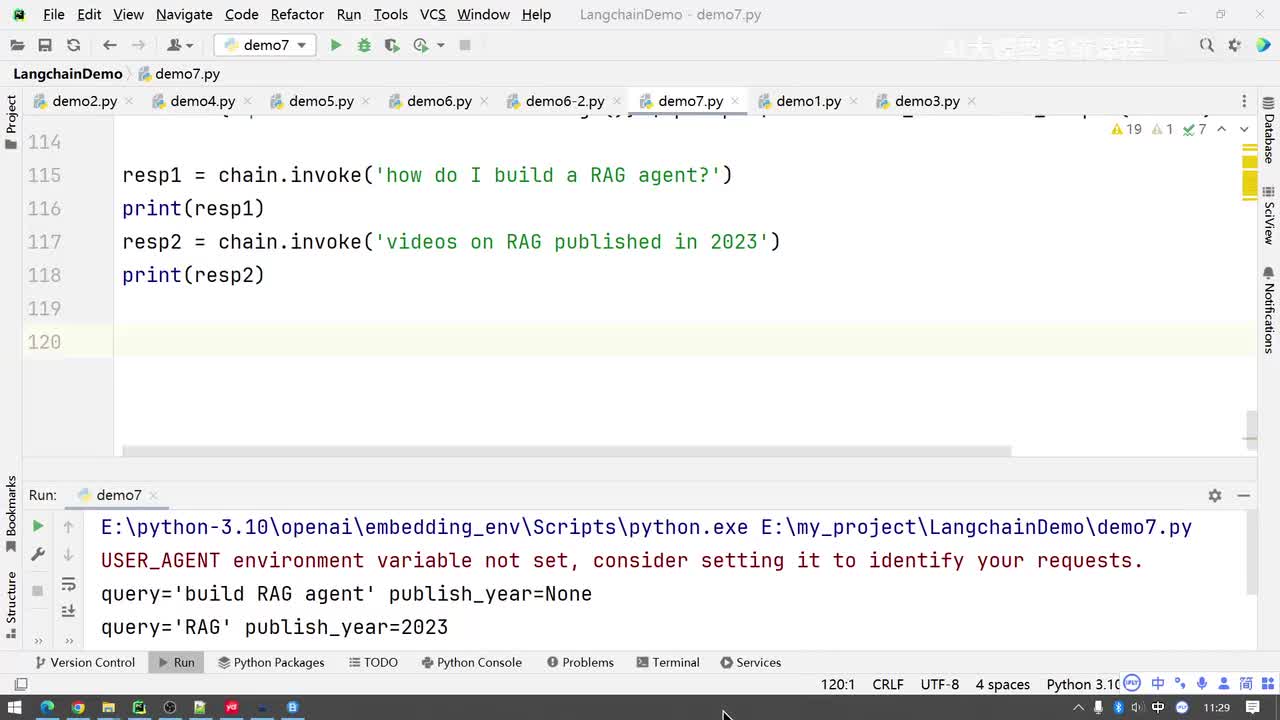Click Scroll to End icon in Run panel
This screenshot has height=720, width=1280.
click(68, 611)
